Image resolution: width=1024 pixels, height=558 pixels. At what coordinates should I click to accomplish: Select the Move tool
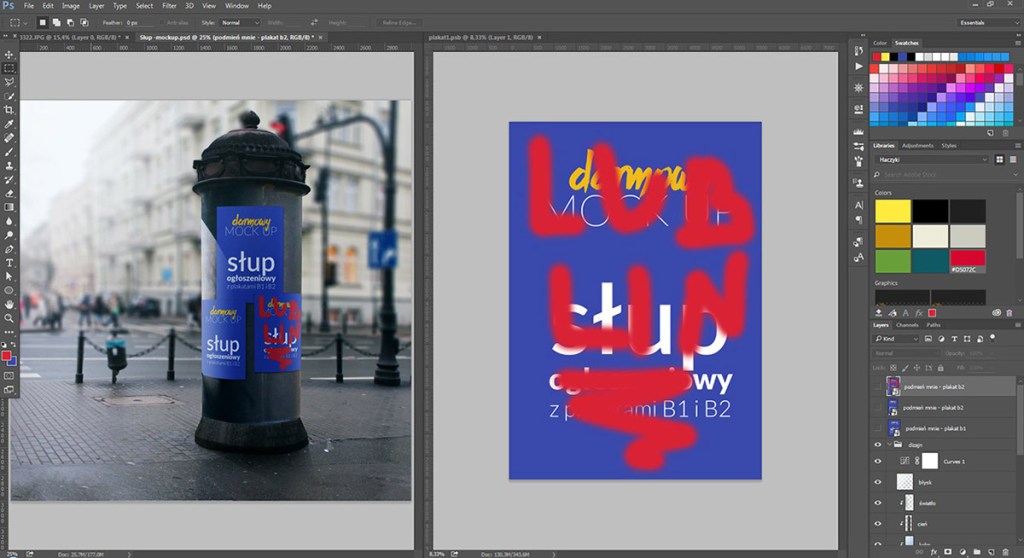pyautogui.click(x=9, y=54)
